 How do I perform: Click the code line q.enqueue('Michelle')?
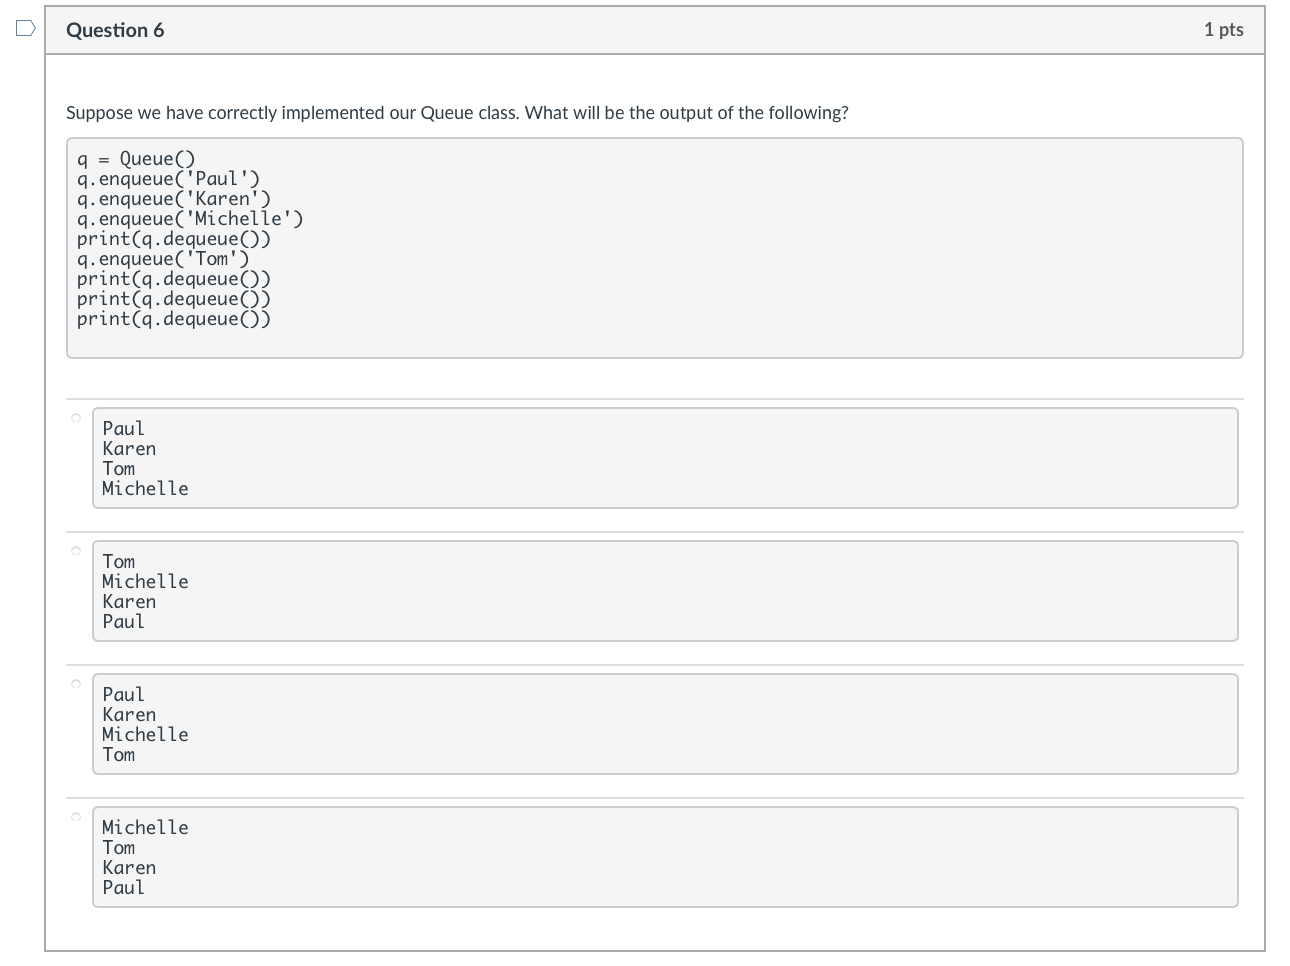190,219
